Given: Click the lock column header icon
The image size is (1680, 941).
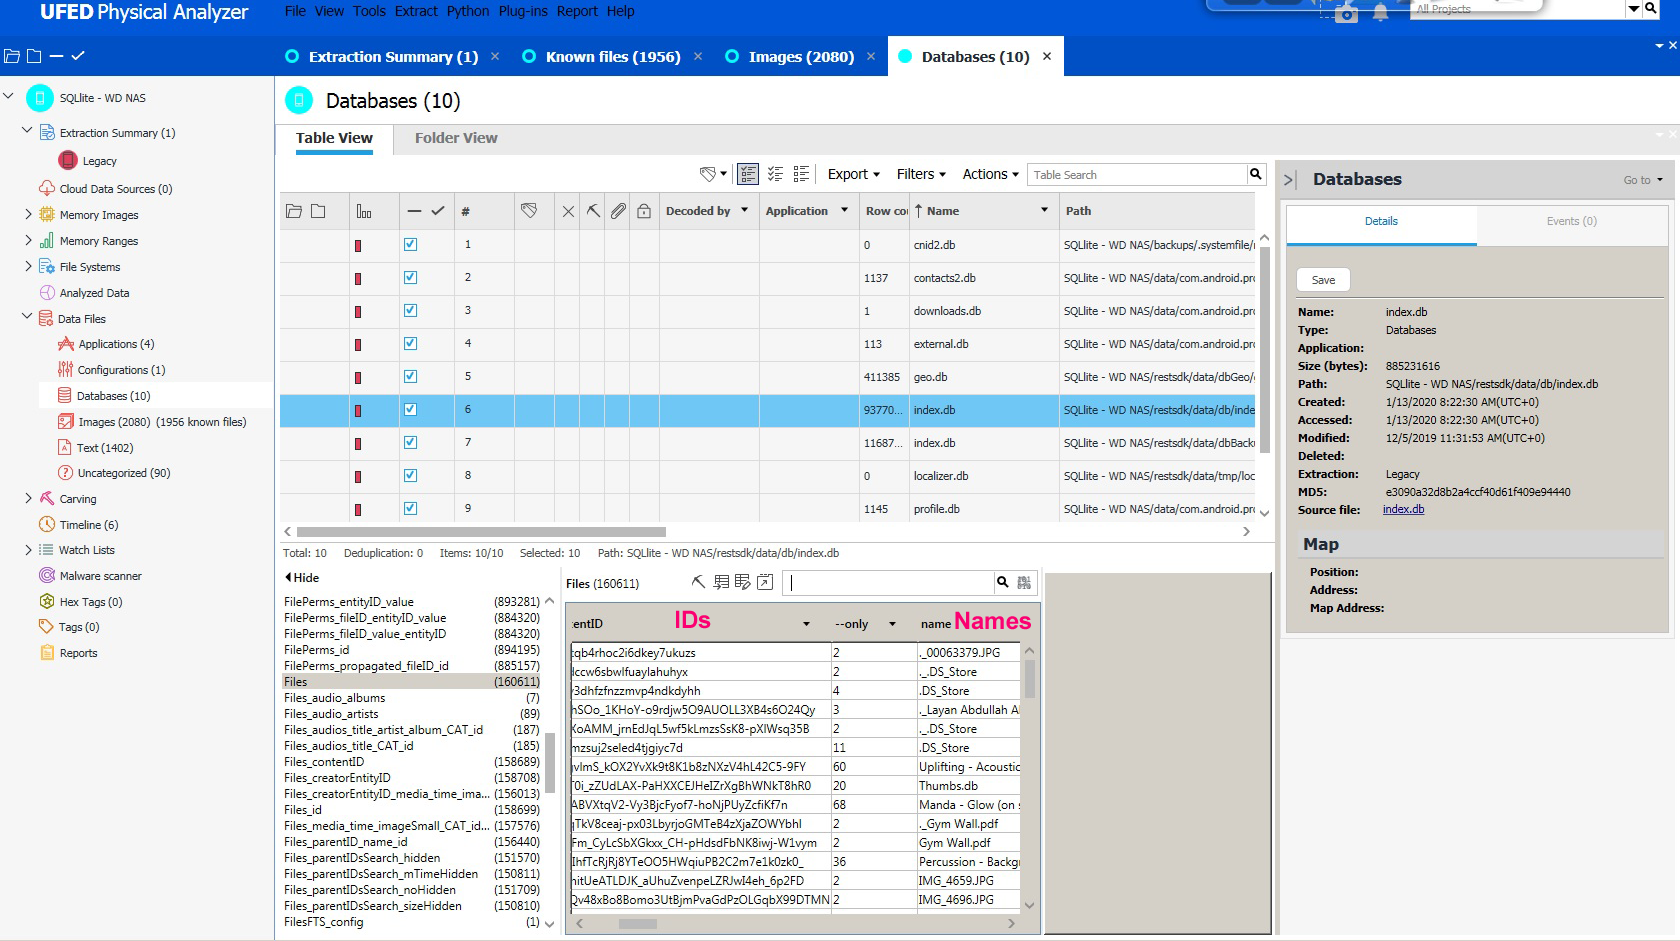Looking at the screenshot, I should pyautogui.click(x=644, y=211).
